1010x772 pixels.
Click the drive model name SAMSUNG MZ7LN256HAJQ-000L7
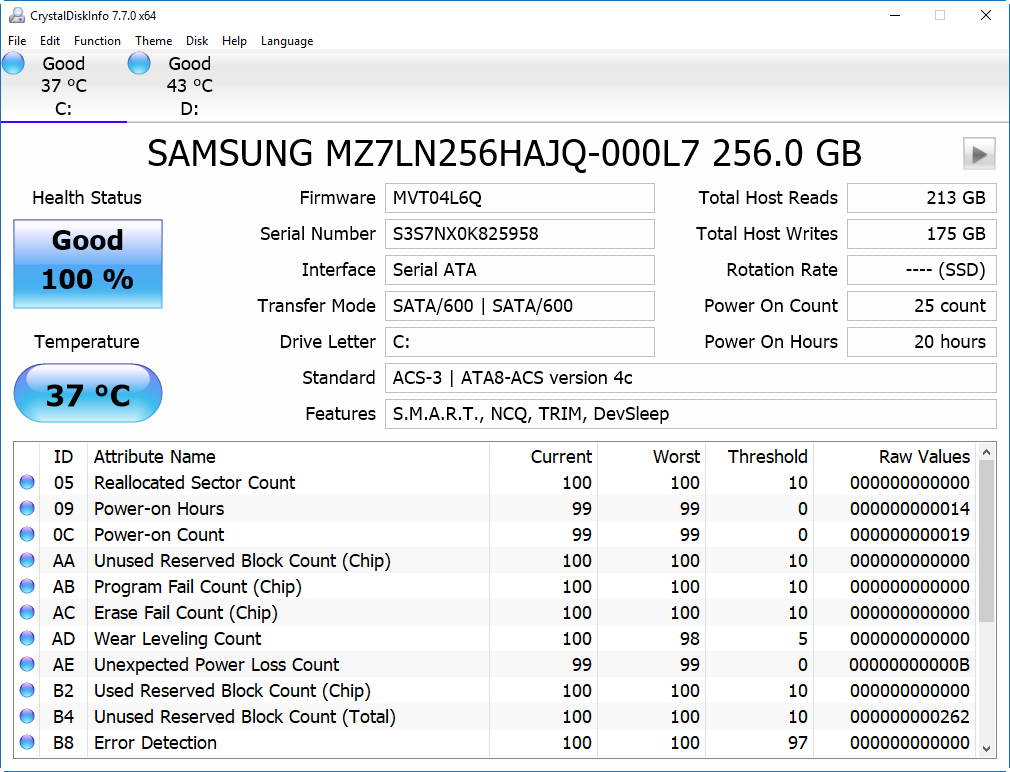[x=424, y=153]
